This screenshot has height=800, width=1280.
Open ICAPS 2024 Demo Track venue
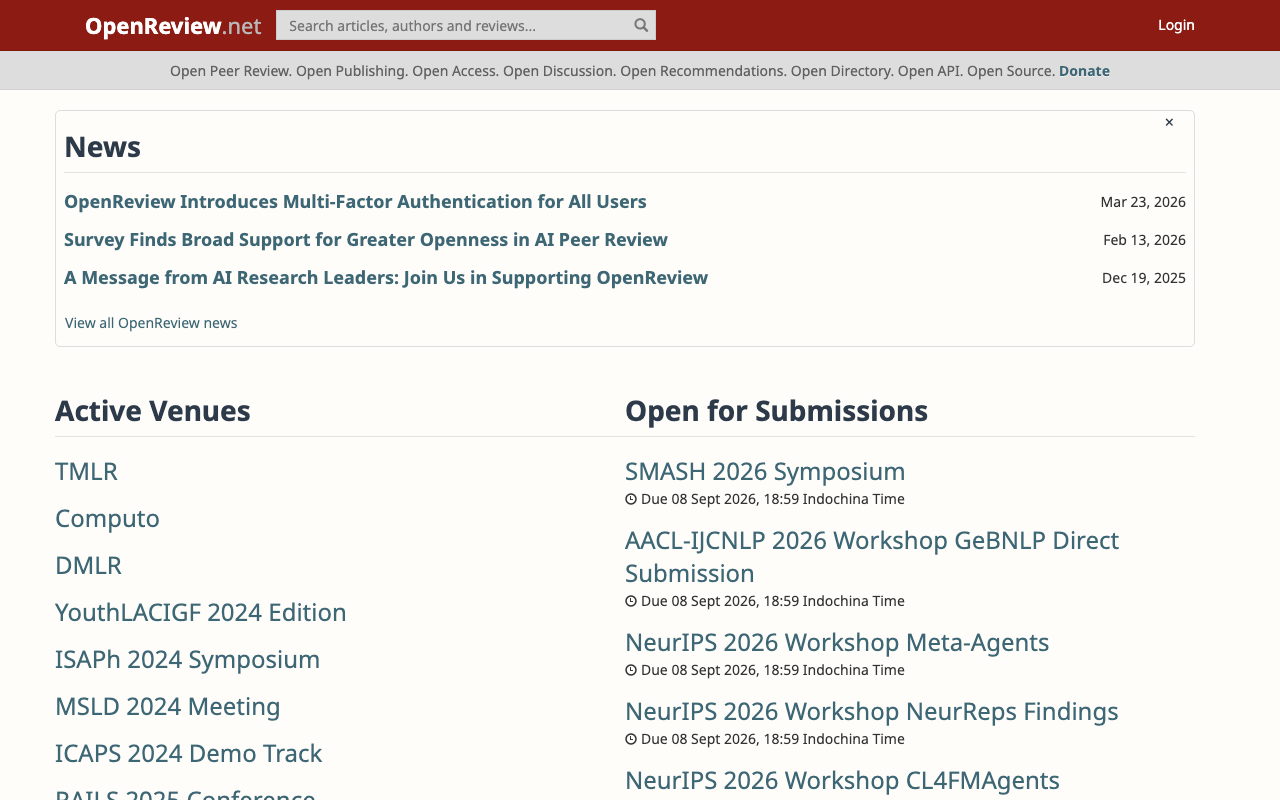189,753
